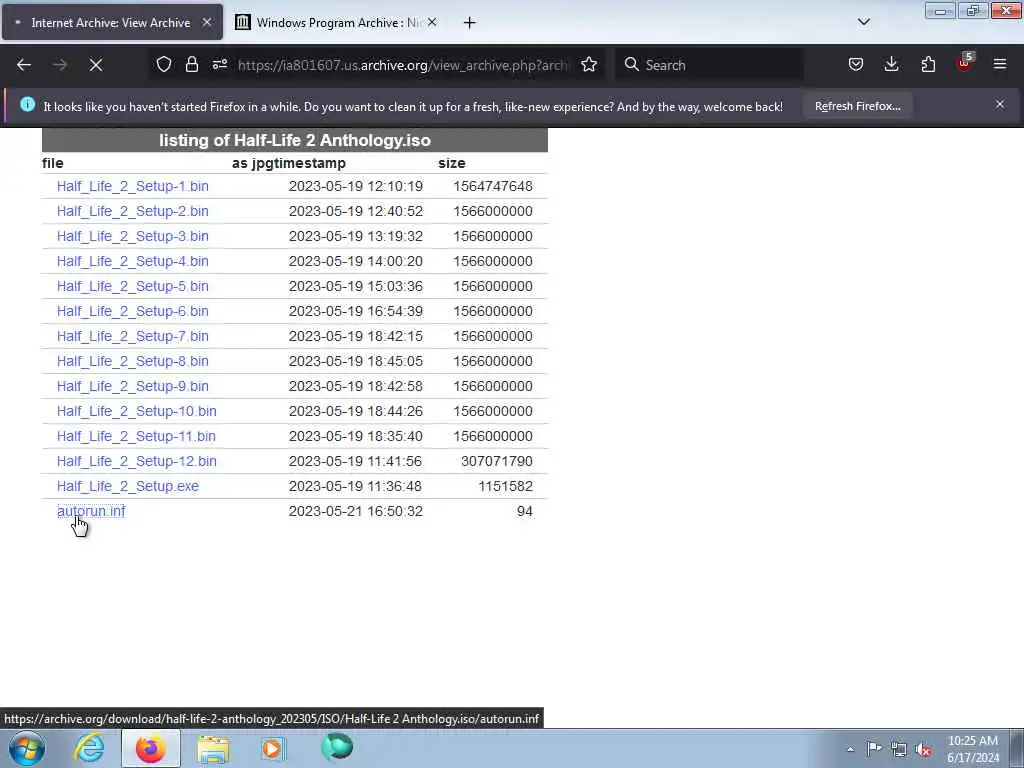1024x768 pixels.
Task: Dismiss the Firefox refresh notification bar
Action: (1000, 104)
